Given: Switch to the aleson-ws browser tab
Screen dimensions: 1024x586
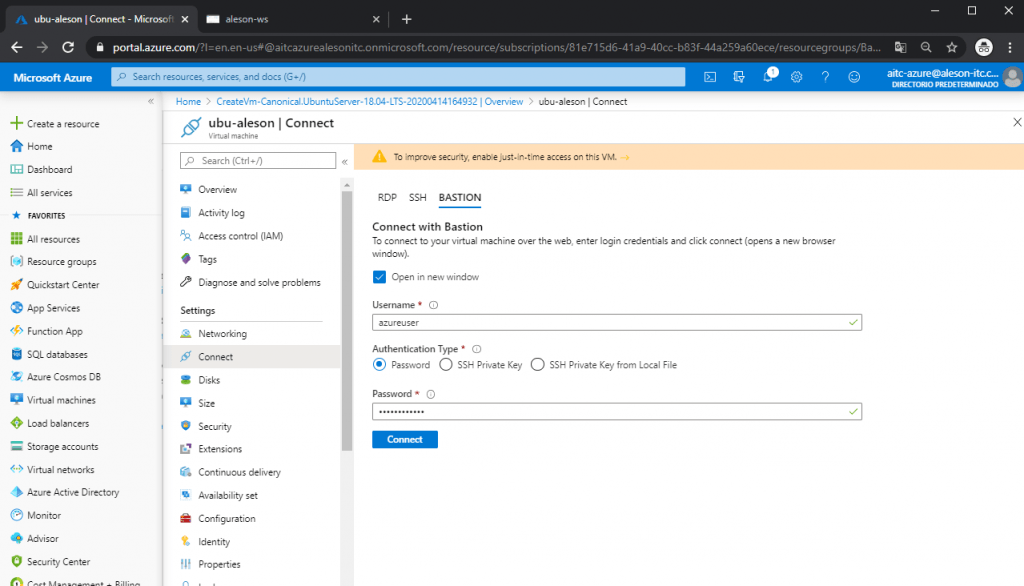Looking at the screenshot, I should (293, 19).
